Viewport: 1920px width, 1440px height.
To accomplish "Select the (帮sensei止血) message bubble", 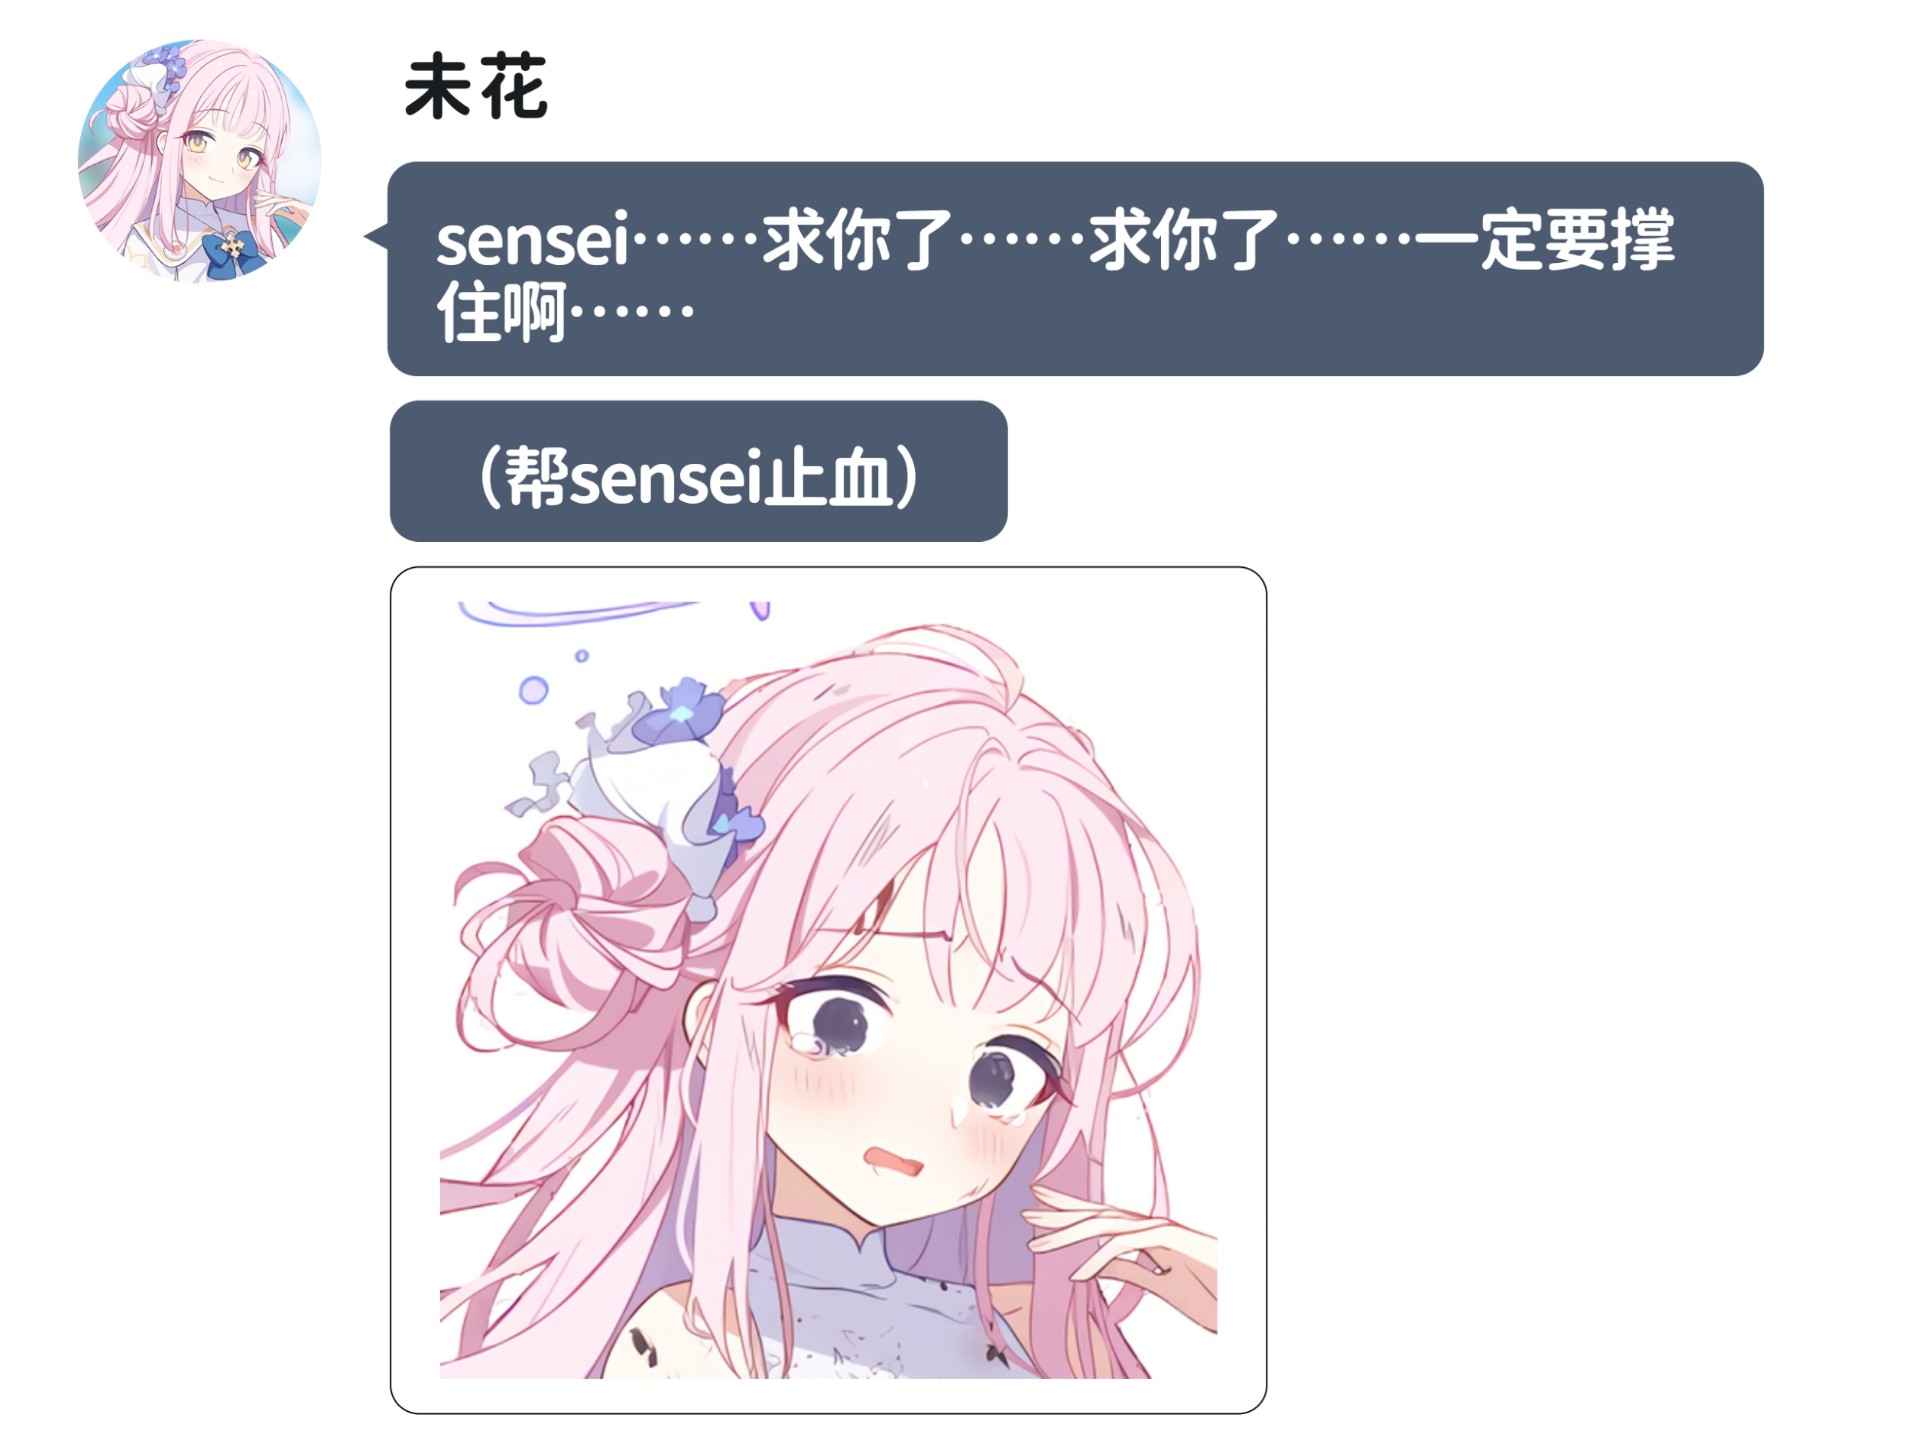I will pos(698,471).
